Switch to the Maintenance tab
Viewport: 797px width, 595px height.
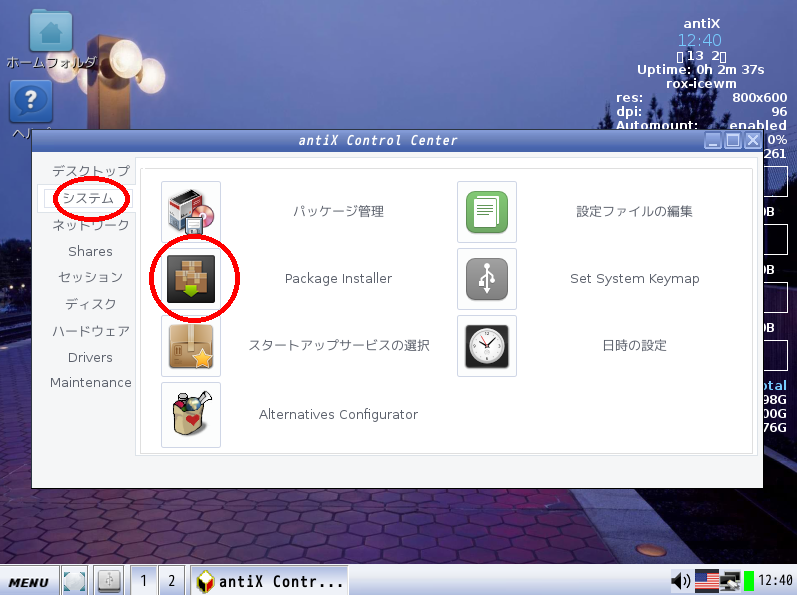[x=90, y=383]
